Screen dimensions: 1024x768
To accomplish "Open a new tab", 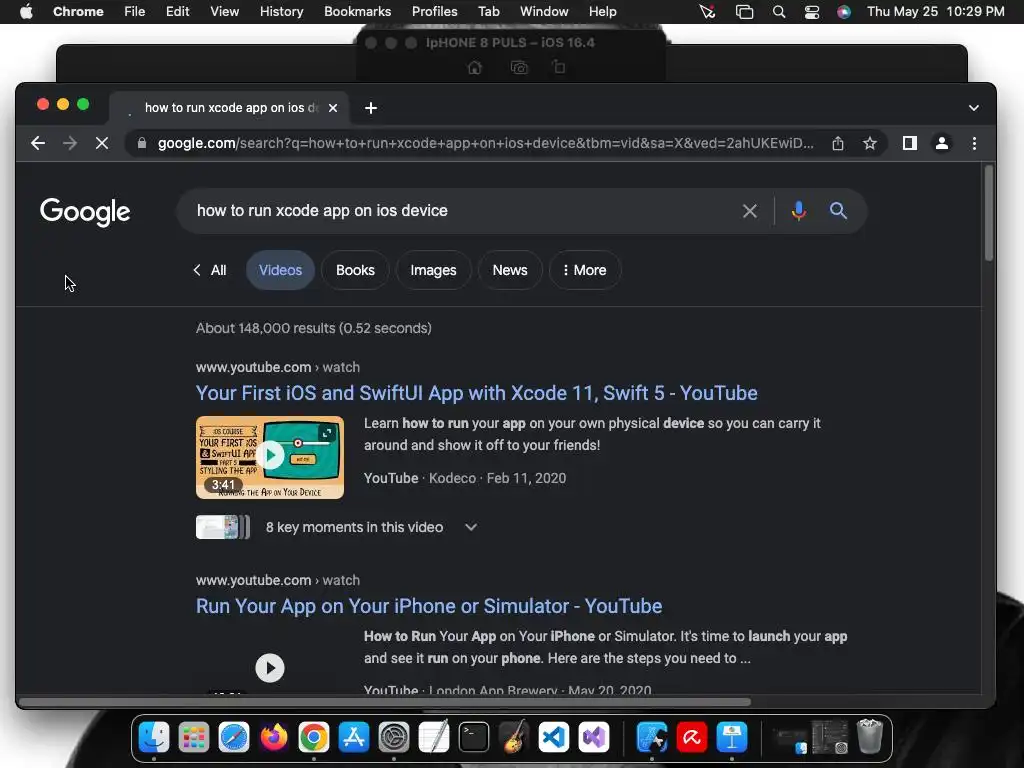I will click(x=370, y=108).
